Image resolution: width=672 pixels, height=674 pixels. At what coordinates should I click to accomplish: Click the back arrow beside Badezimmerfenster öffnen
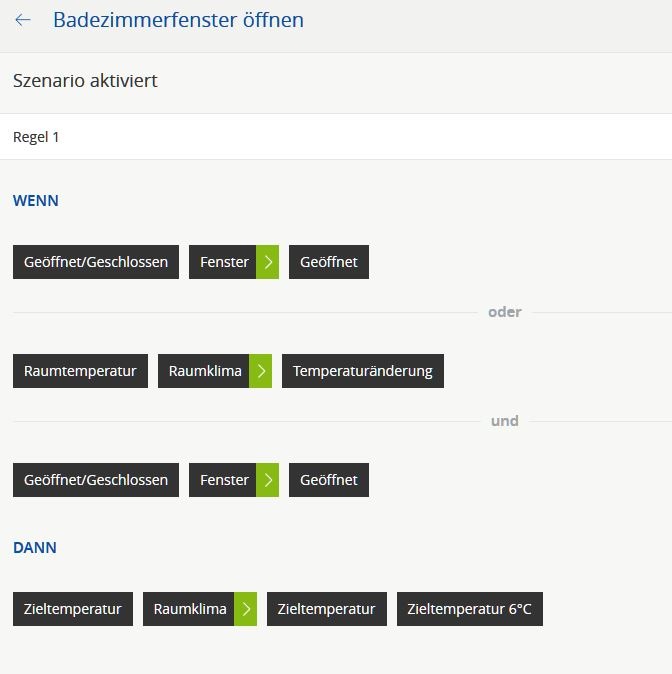[x=23, y=20]
